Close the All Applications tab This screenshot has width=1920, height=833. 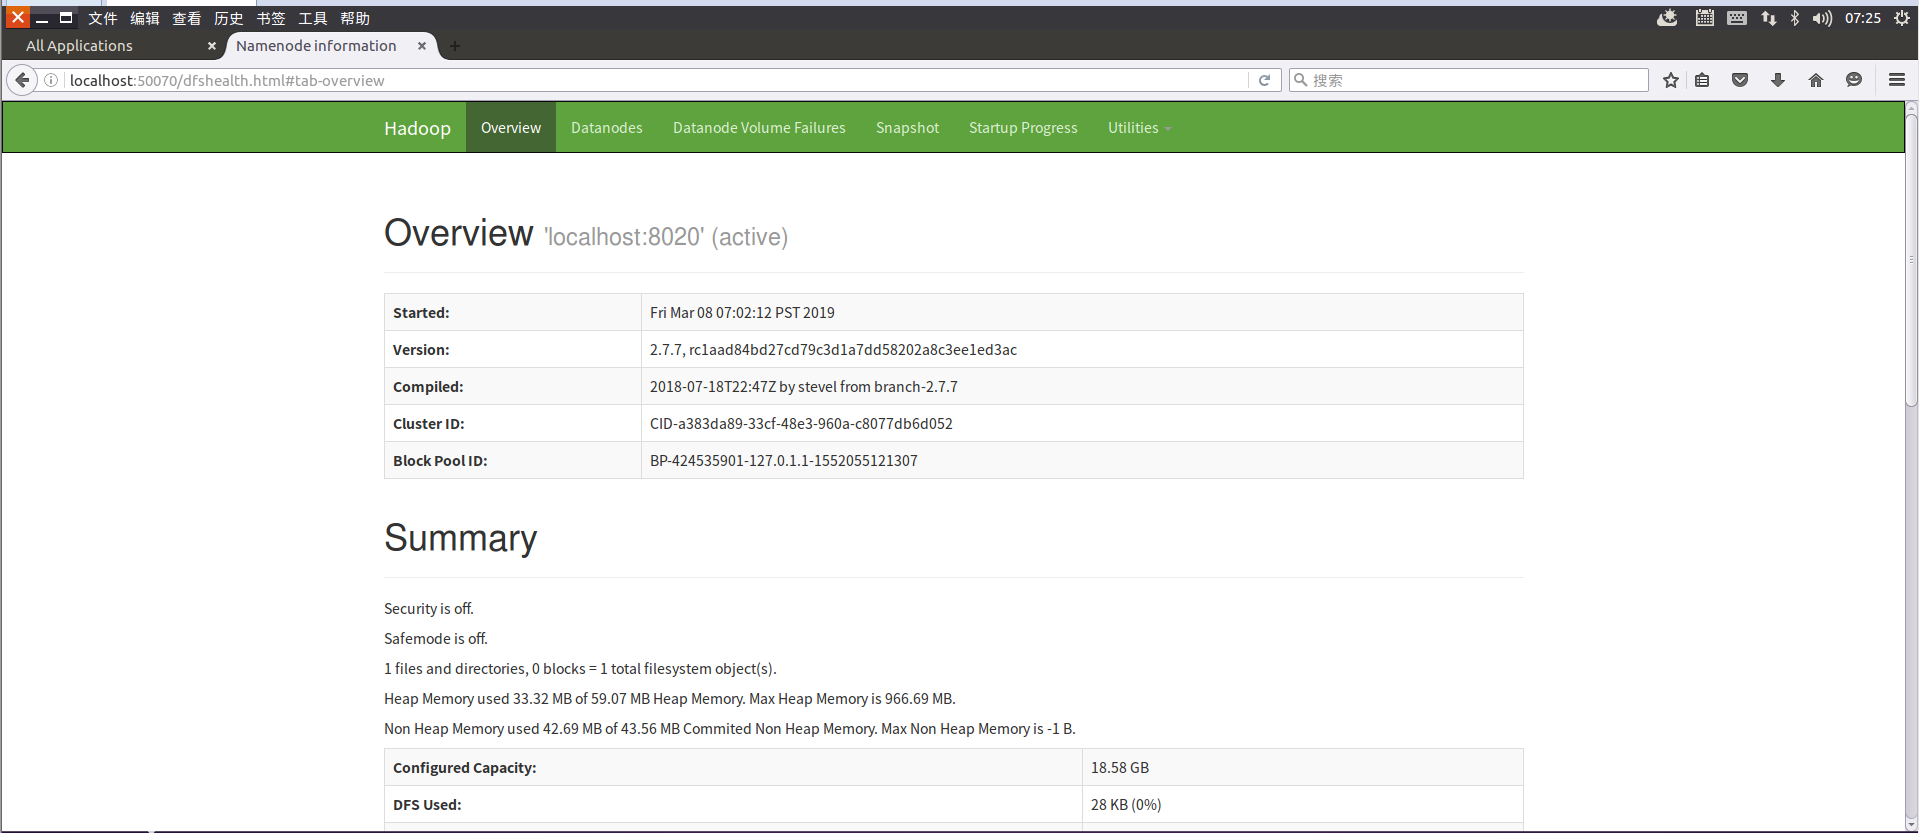[212, 46]
